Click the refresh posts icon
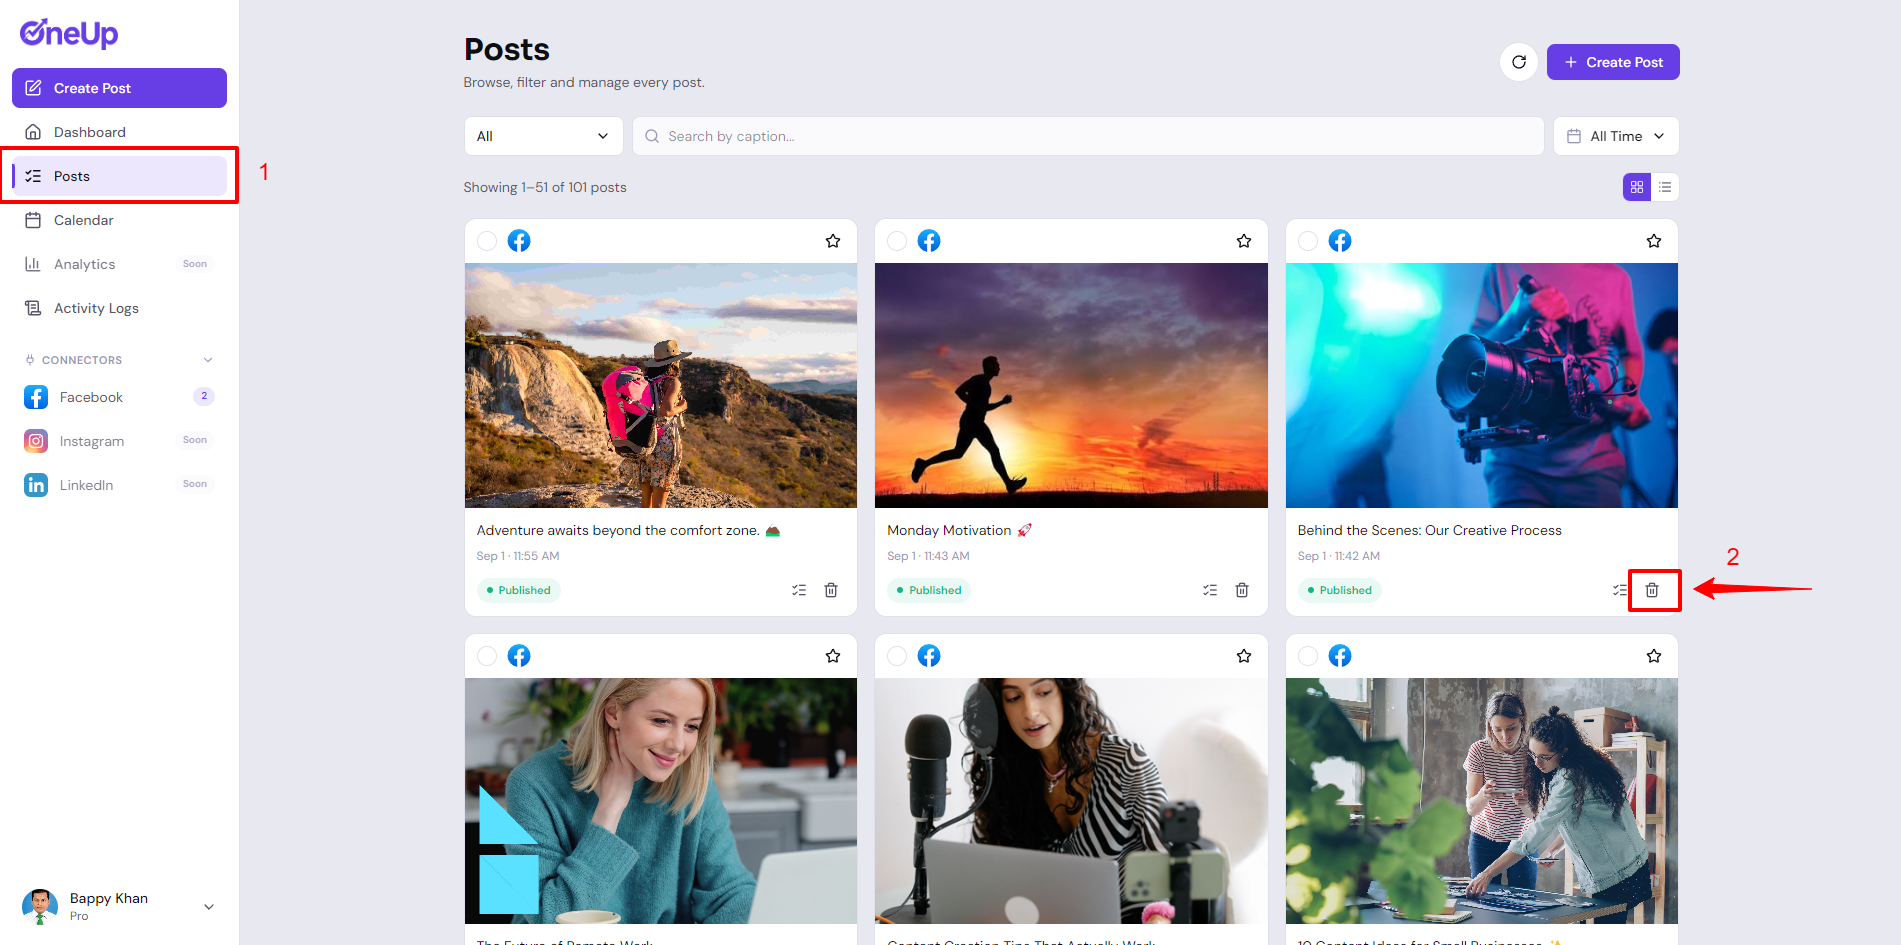This screenshot has height=945, width=1901. click(1518, 62)
